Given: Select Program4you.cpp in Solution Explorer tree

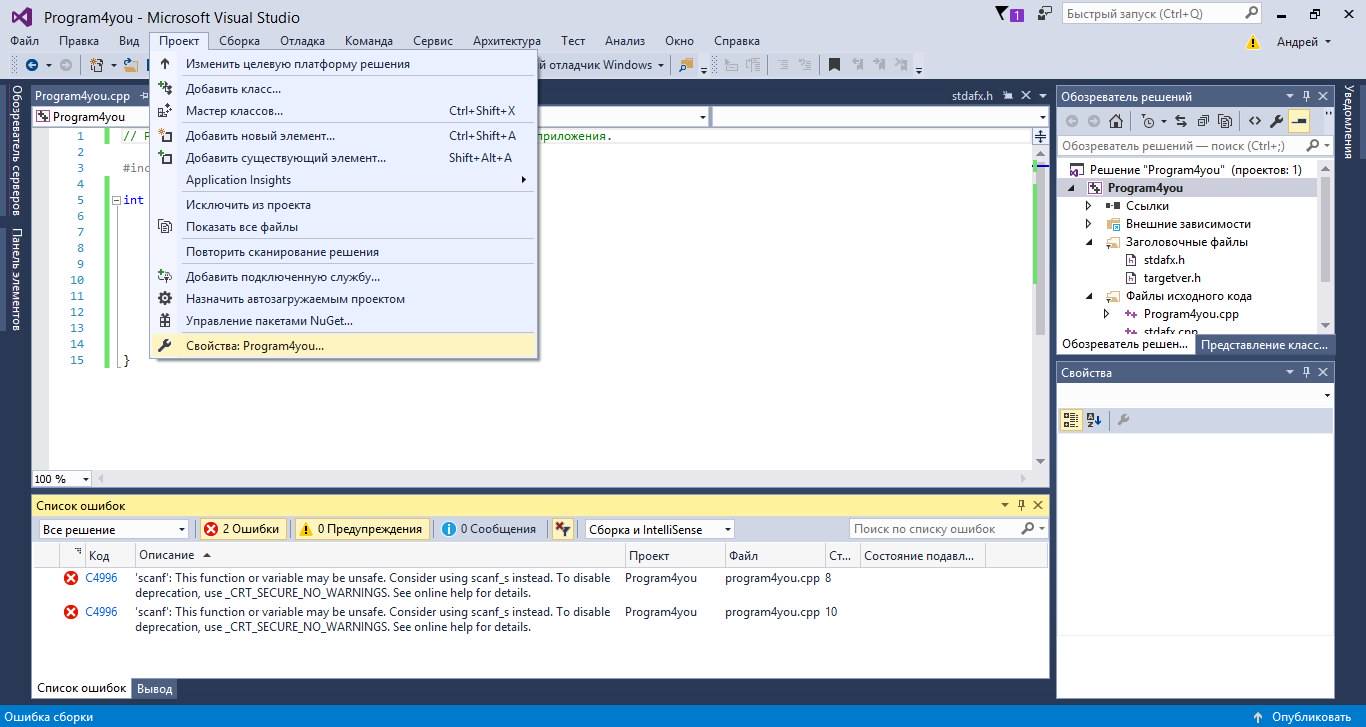Looking at the screenshot, I should pyautogui.click(x=1191, y=314).
